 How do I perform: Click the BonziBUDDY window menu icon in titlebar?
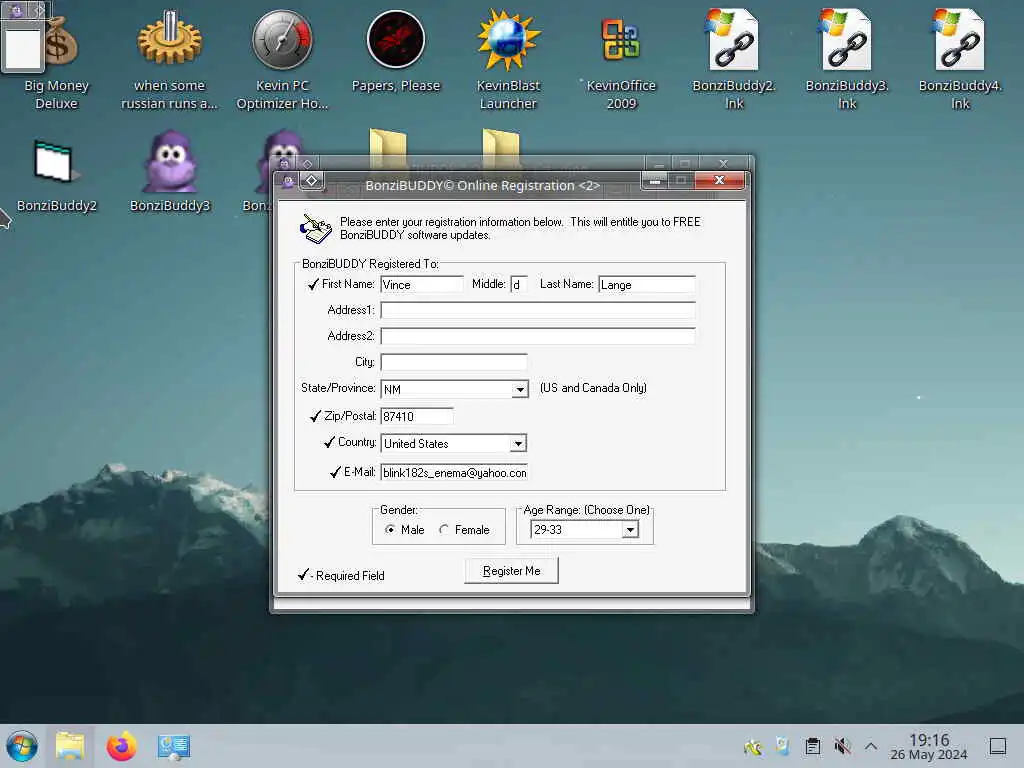288,182
